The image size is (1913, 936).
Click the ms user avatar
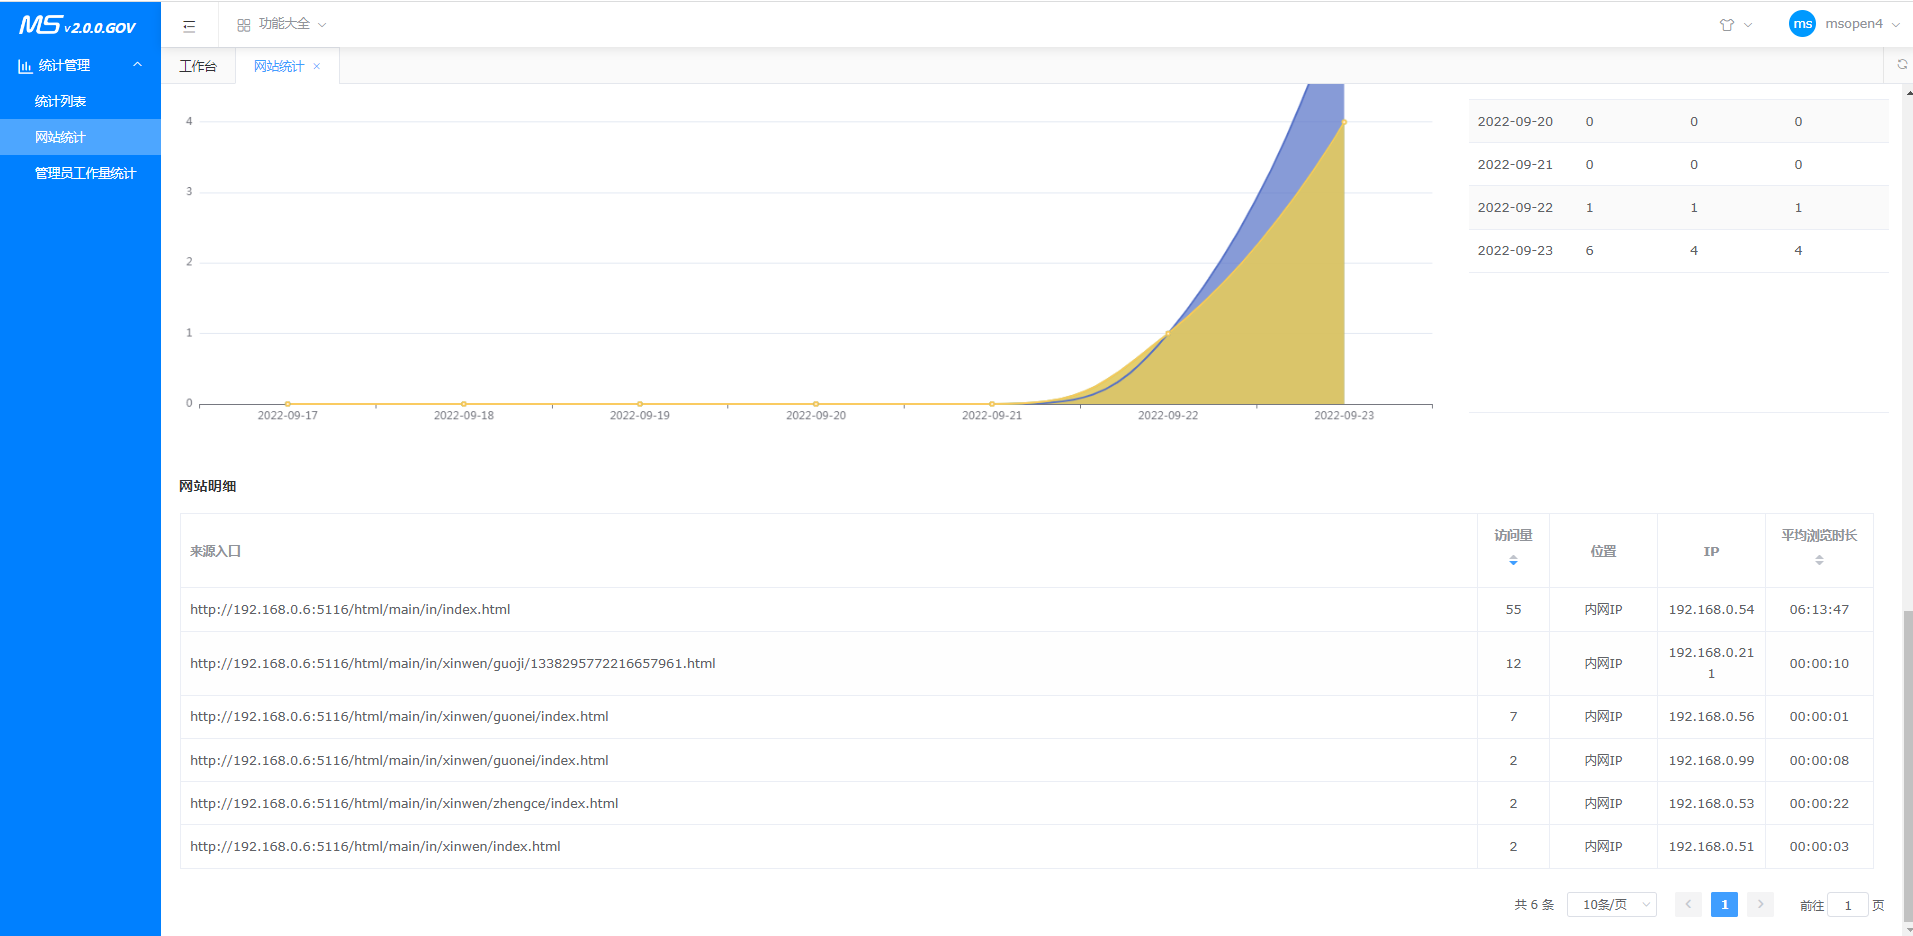[x=1802, y=24]
